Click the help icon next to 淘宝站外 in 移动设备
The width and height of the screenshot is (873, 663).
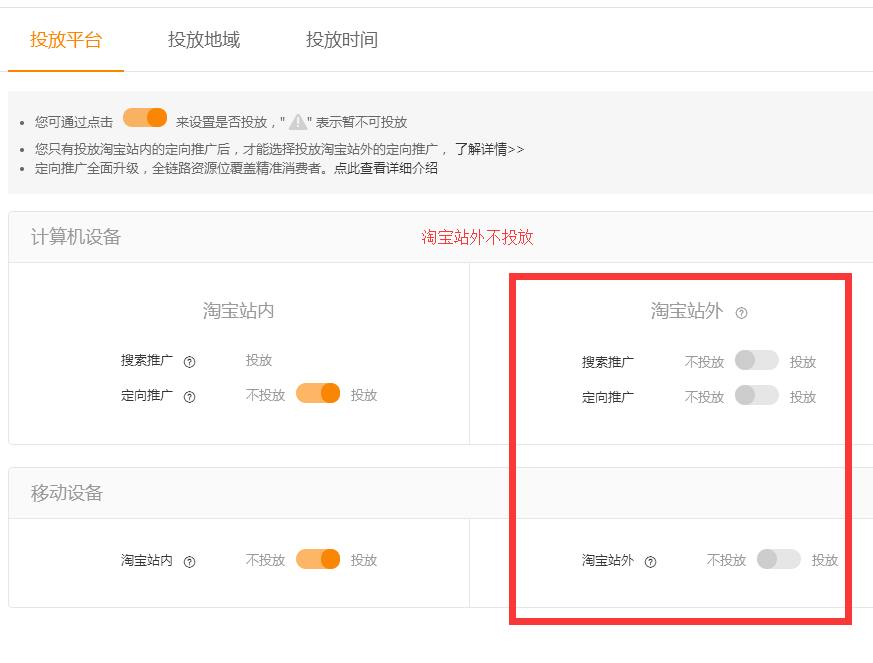(651, 561)
